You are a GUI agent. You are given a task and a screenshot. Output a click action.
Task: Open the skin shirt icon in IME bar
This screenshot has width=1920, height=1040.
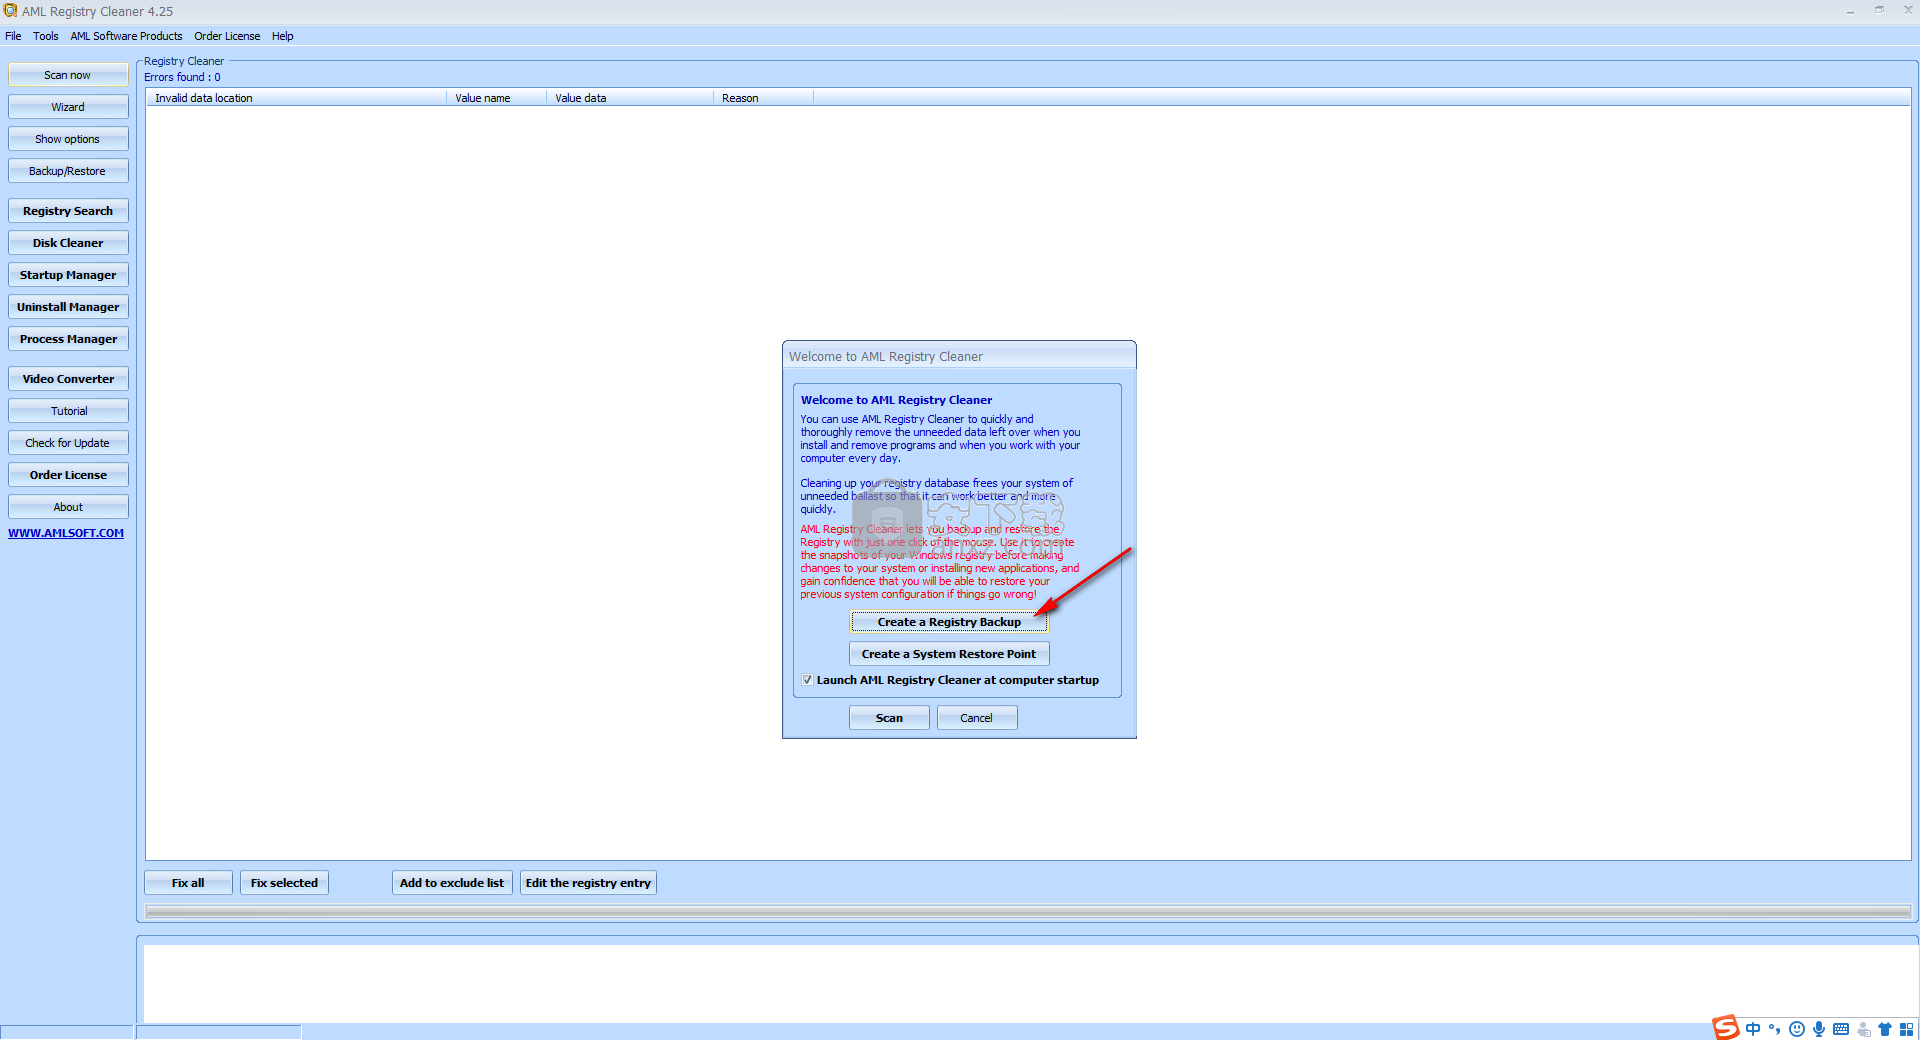click(x=1884, y=1029)
